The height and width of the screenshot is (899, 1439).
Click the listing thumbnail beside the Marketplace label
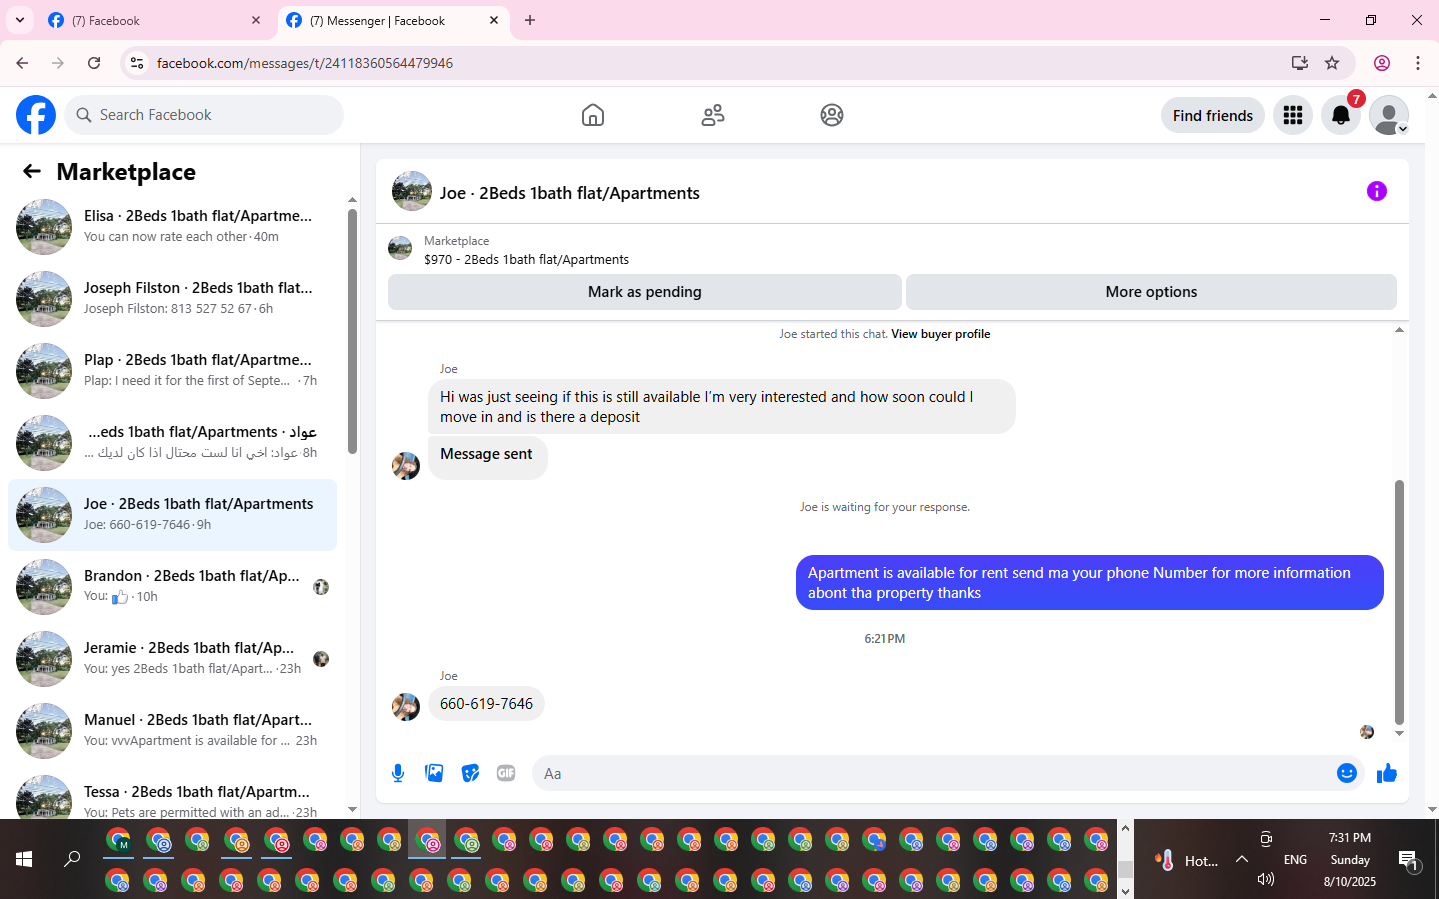click(400, 248)
